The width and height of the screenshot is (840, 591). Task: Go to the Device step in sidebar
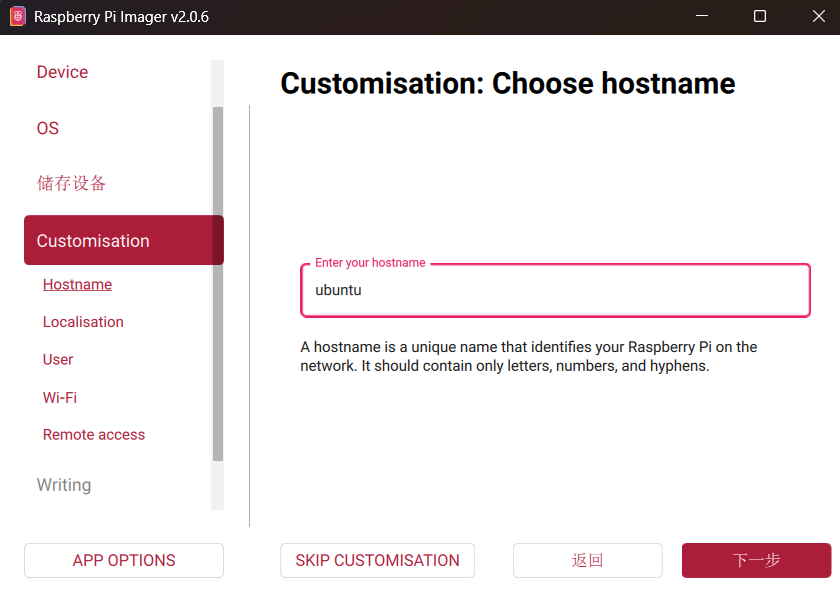point(62,72)
